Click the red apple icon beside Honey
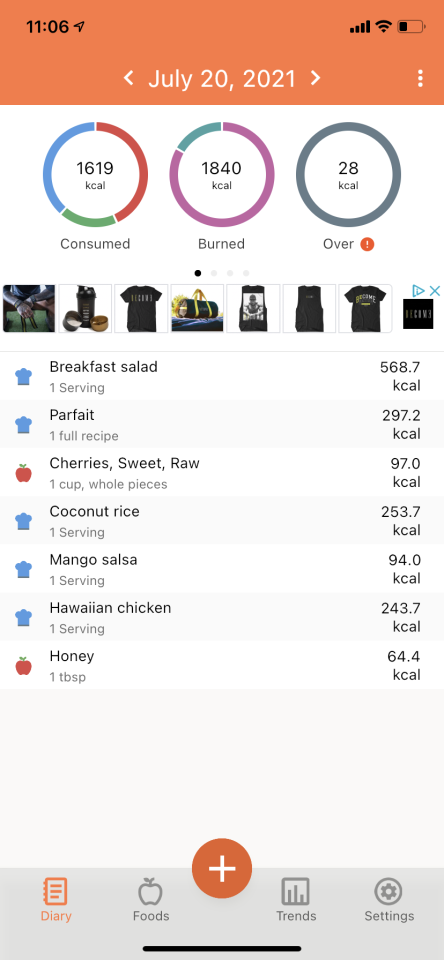The image size is (444, 960). [23, 666]
